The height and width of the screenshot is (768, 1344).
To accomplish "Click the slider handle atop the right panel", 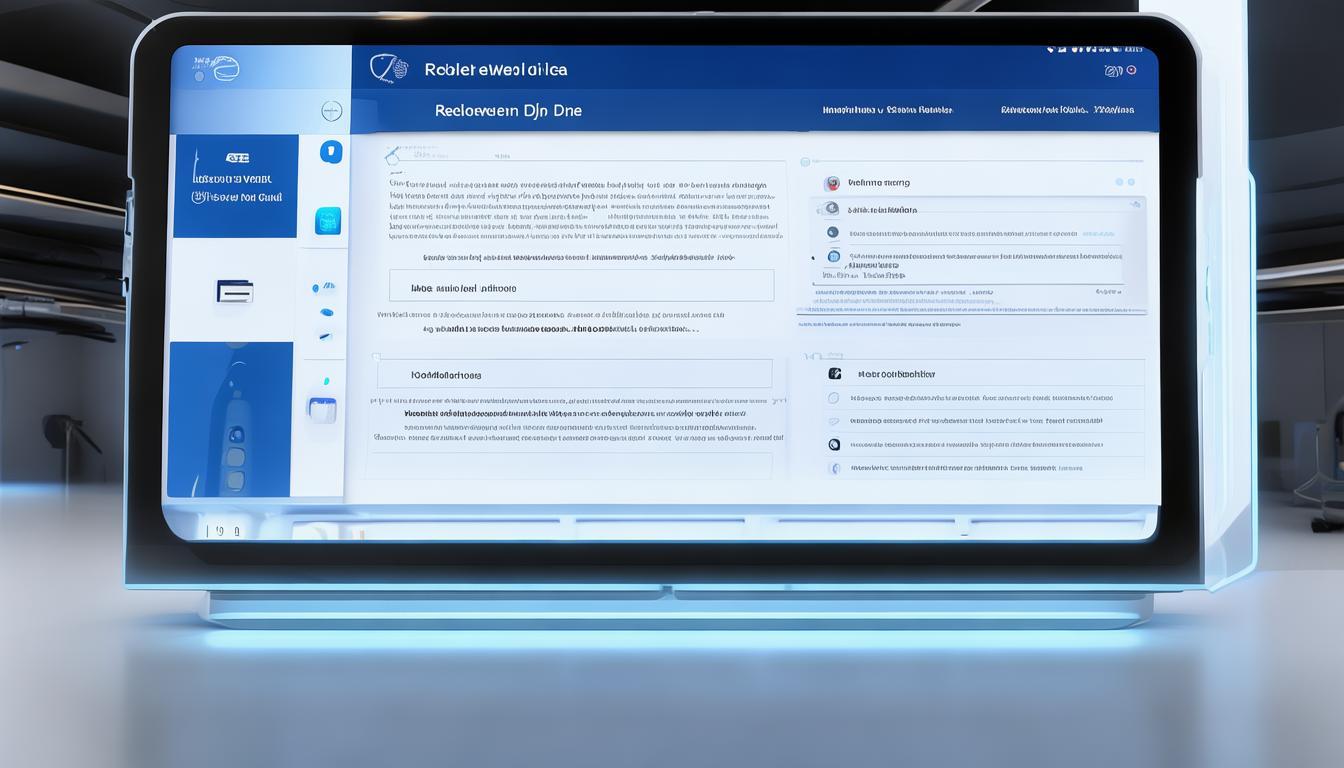I will (805, 161).
